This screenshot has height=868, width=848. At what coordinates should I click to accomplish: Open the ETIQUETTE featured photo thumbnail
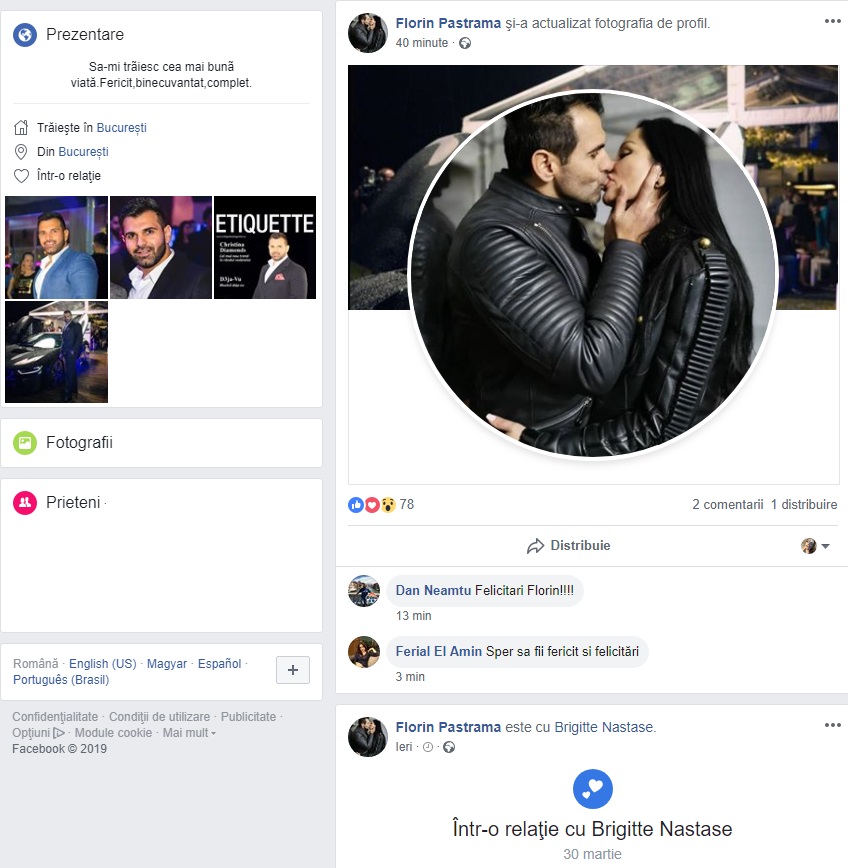click(x=265, y=247)
